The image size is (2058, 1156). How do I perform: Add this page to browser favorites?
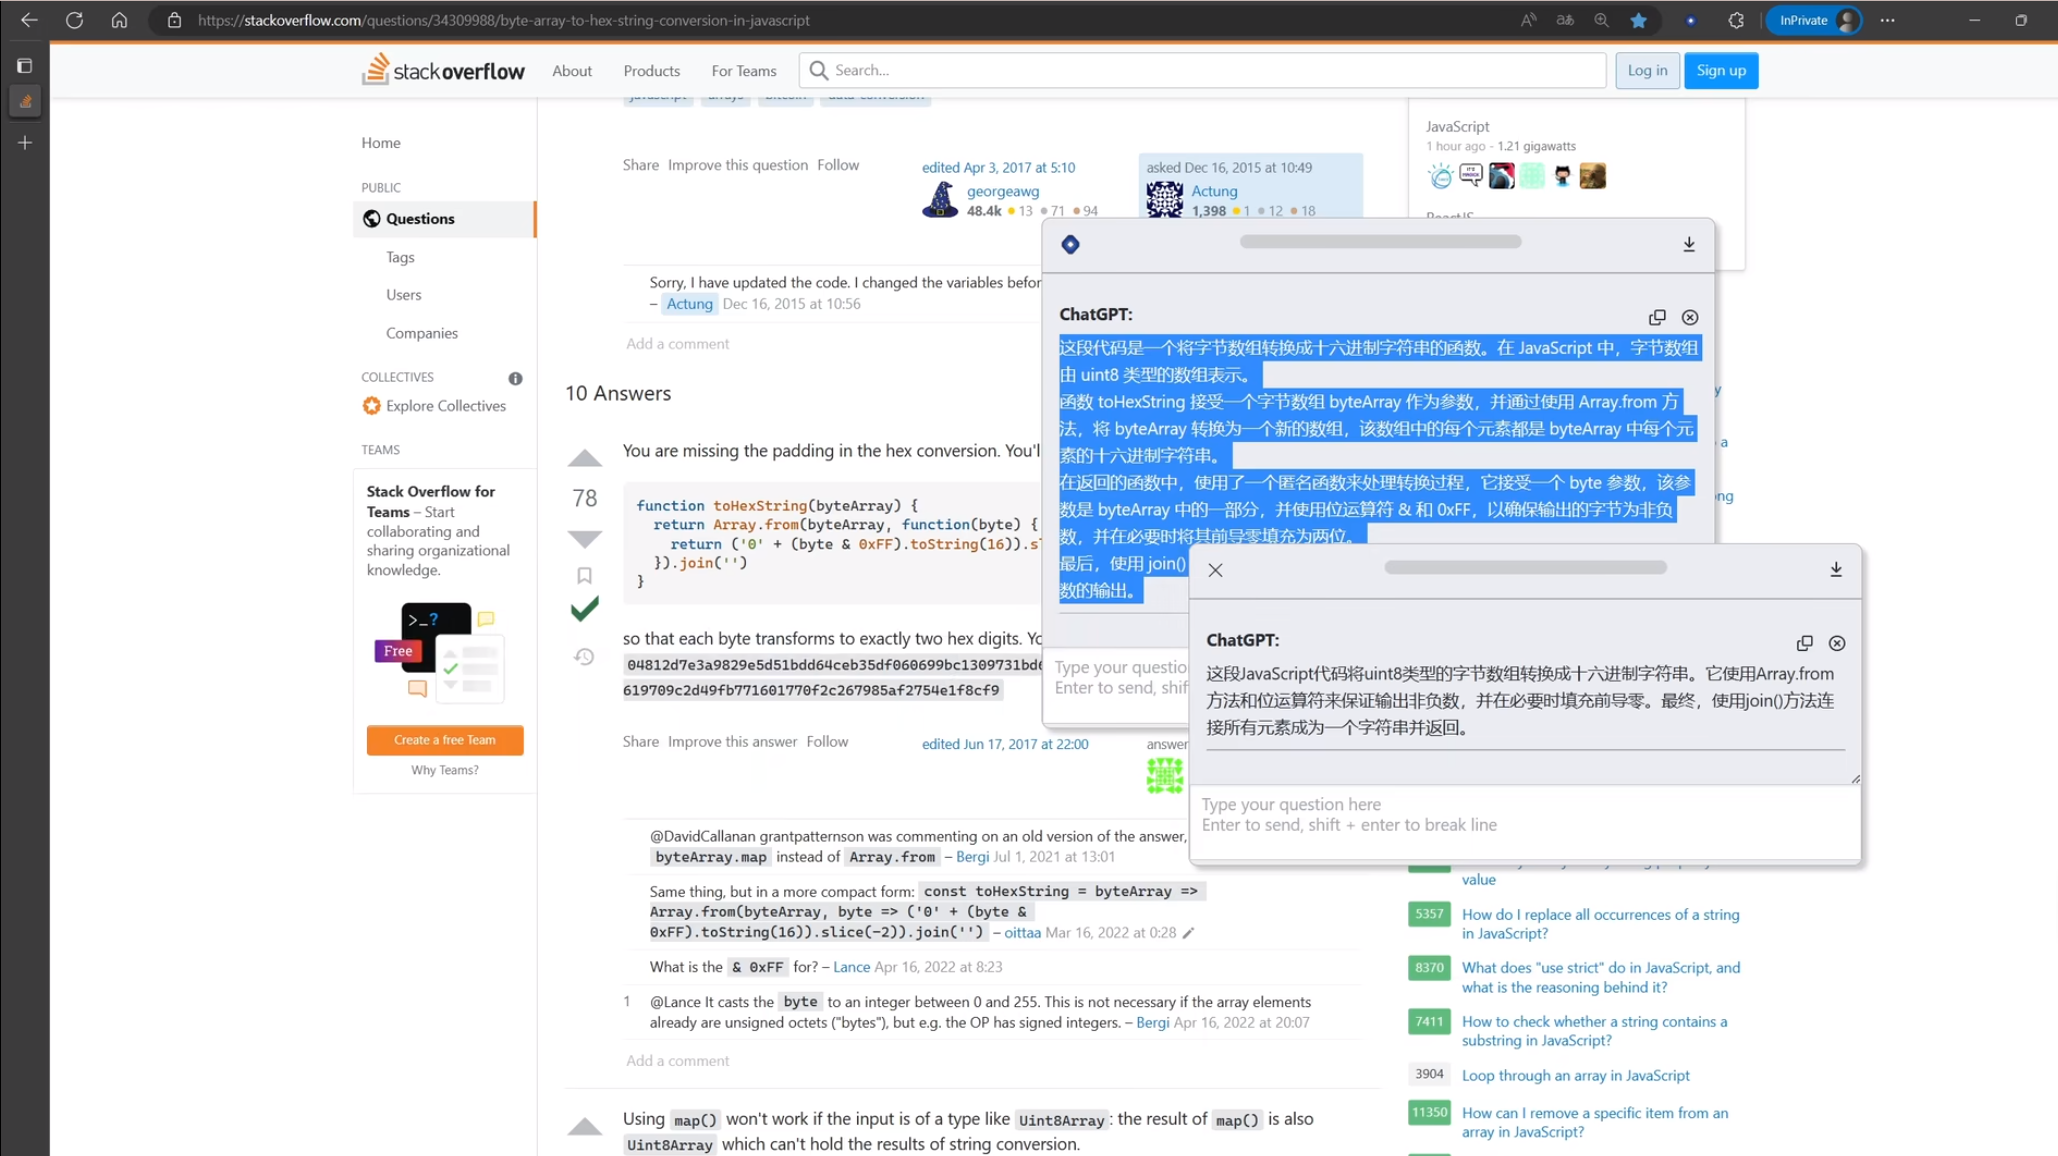pyautogui.click(x=1639, y=20)
